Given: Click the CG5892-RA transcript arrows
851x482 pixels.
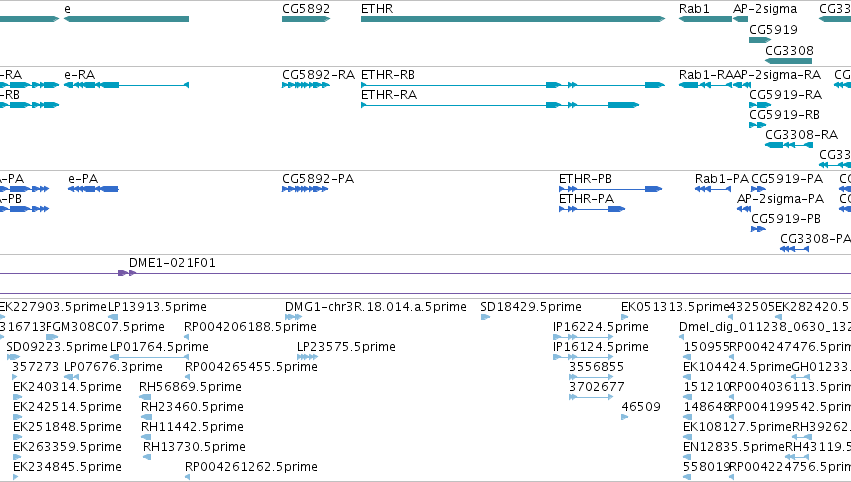Looking at the screenshot, I should coord(306,85).
